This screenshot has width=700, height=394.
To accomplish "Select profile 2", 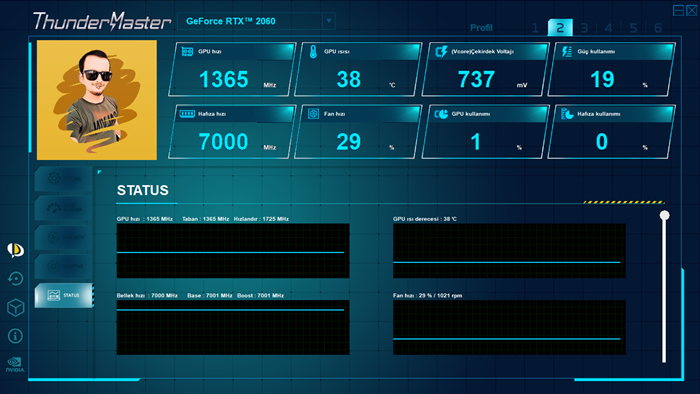I will pos(560,28).
